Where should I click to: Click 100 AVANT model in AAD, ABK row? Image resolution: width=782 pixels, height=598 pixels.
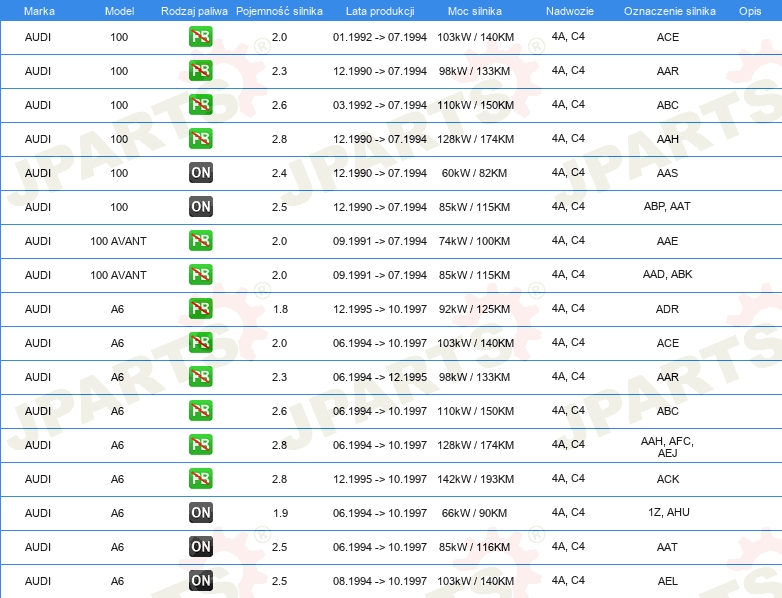click(x=118, y=275)
